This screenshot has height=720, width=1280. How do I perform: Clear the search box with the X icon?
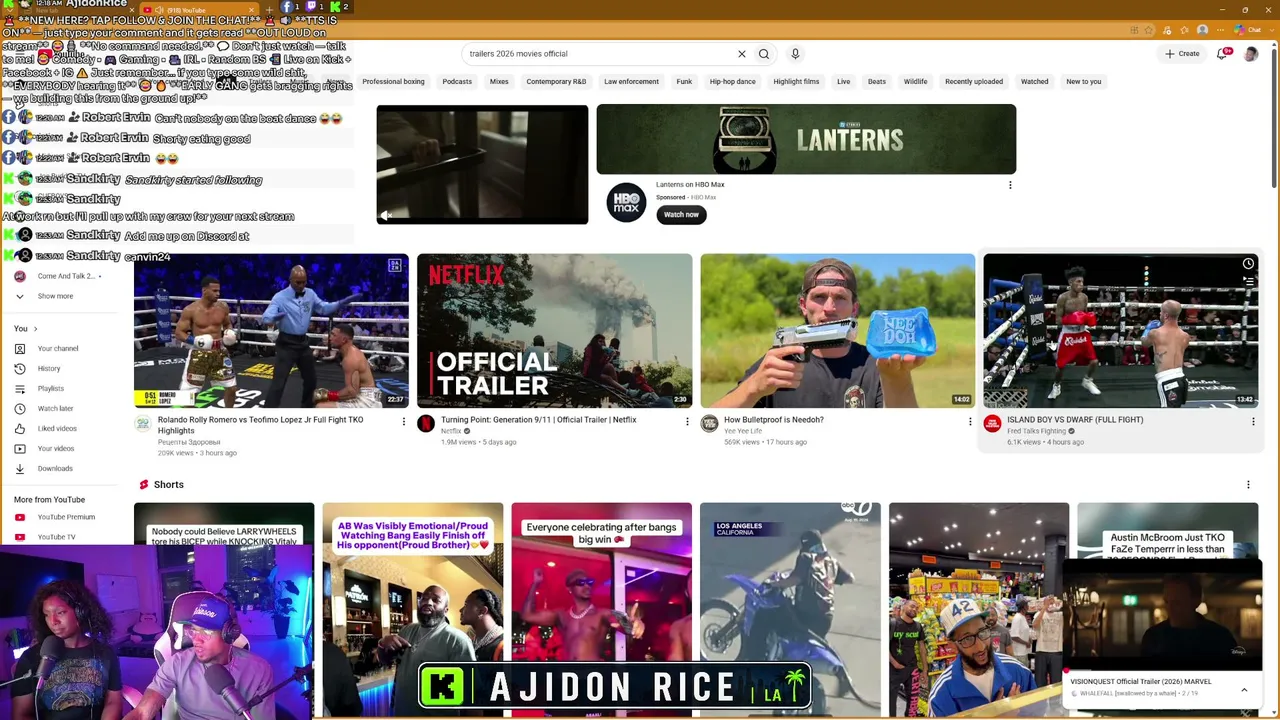click(742, 54)
